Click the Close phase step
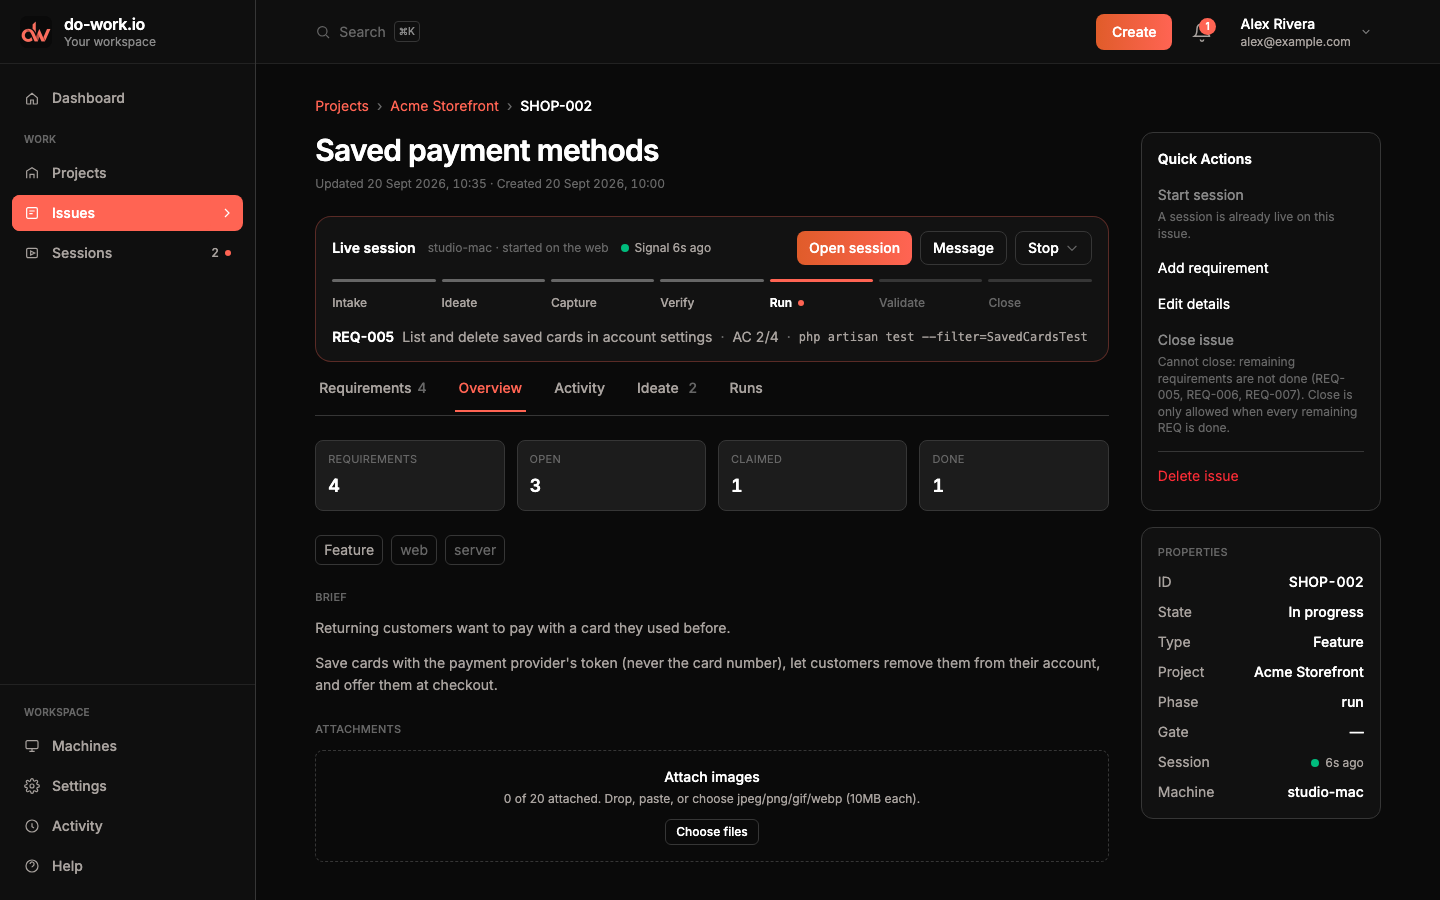 click(1040, 294)
